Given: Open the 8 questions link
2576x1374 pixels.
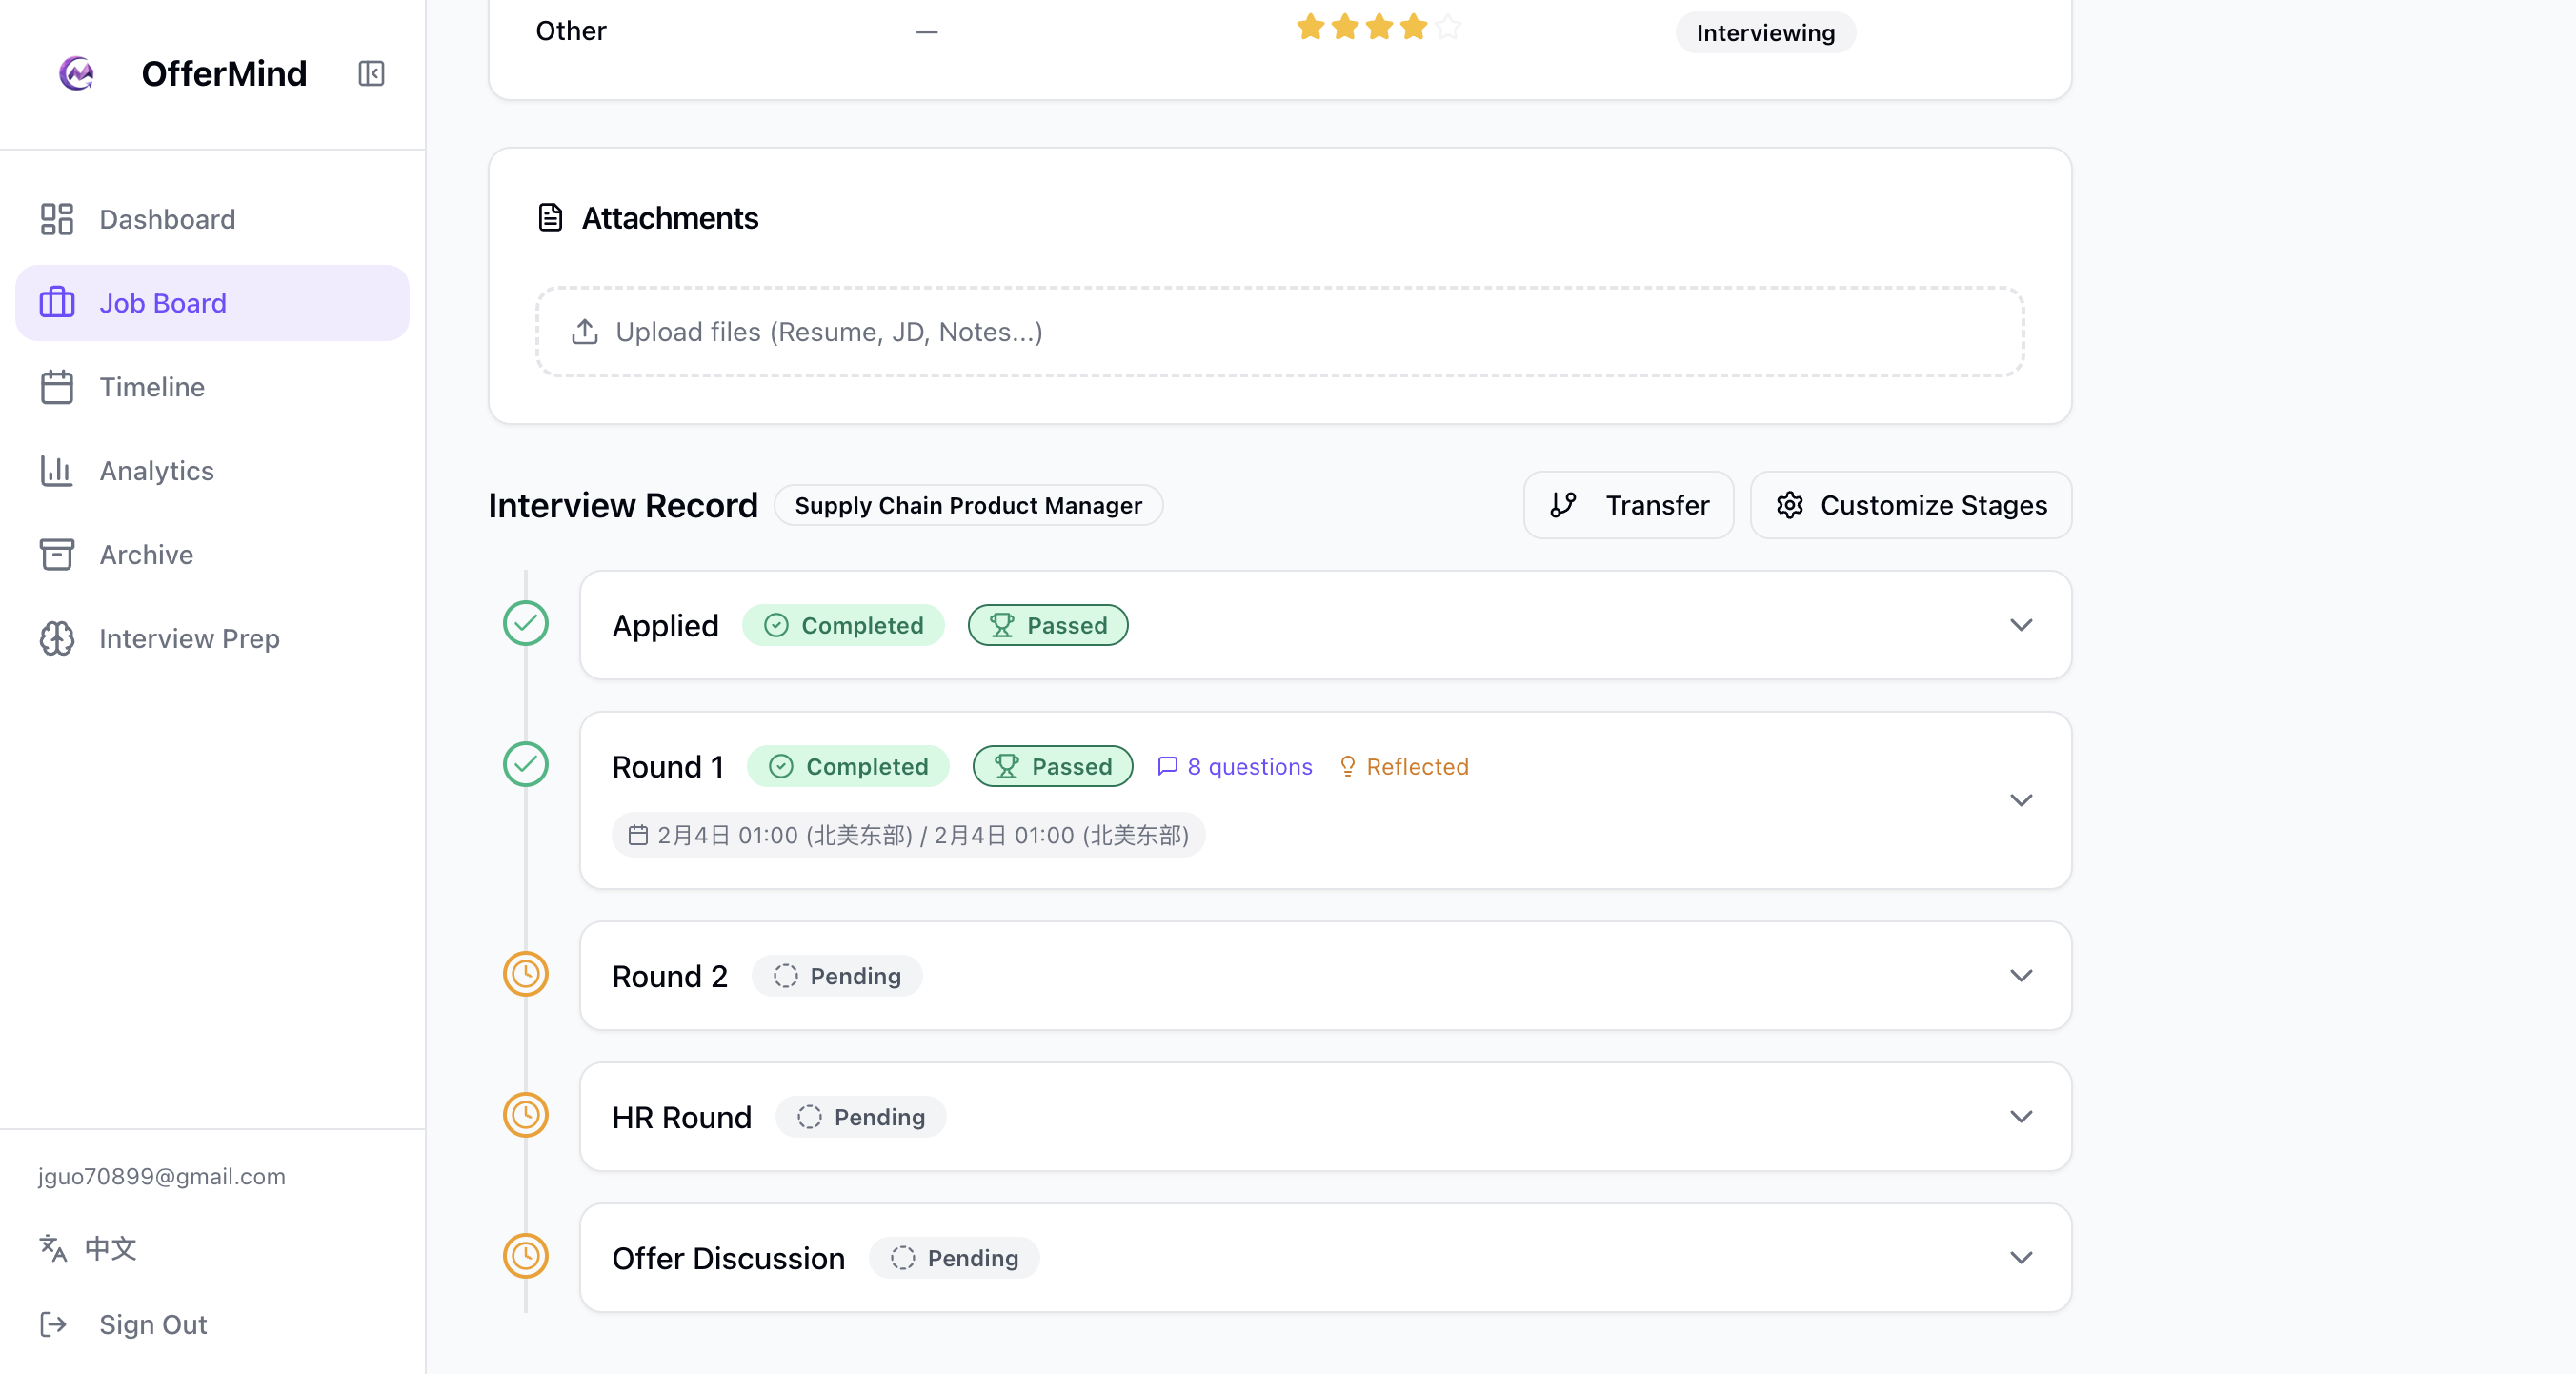Looking at the screenshot, I should click(1235, 766).
